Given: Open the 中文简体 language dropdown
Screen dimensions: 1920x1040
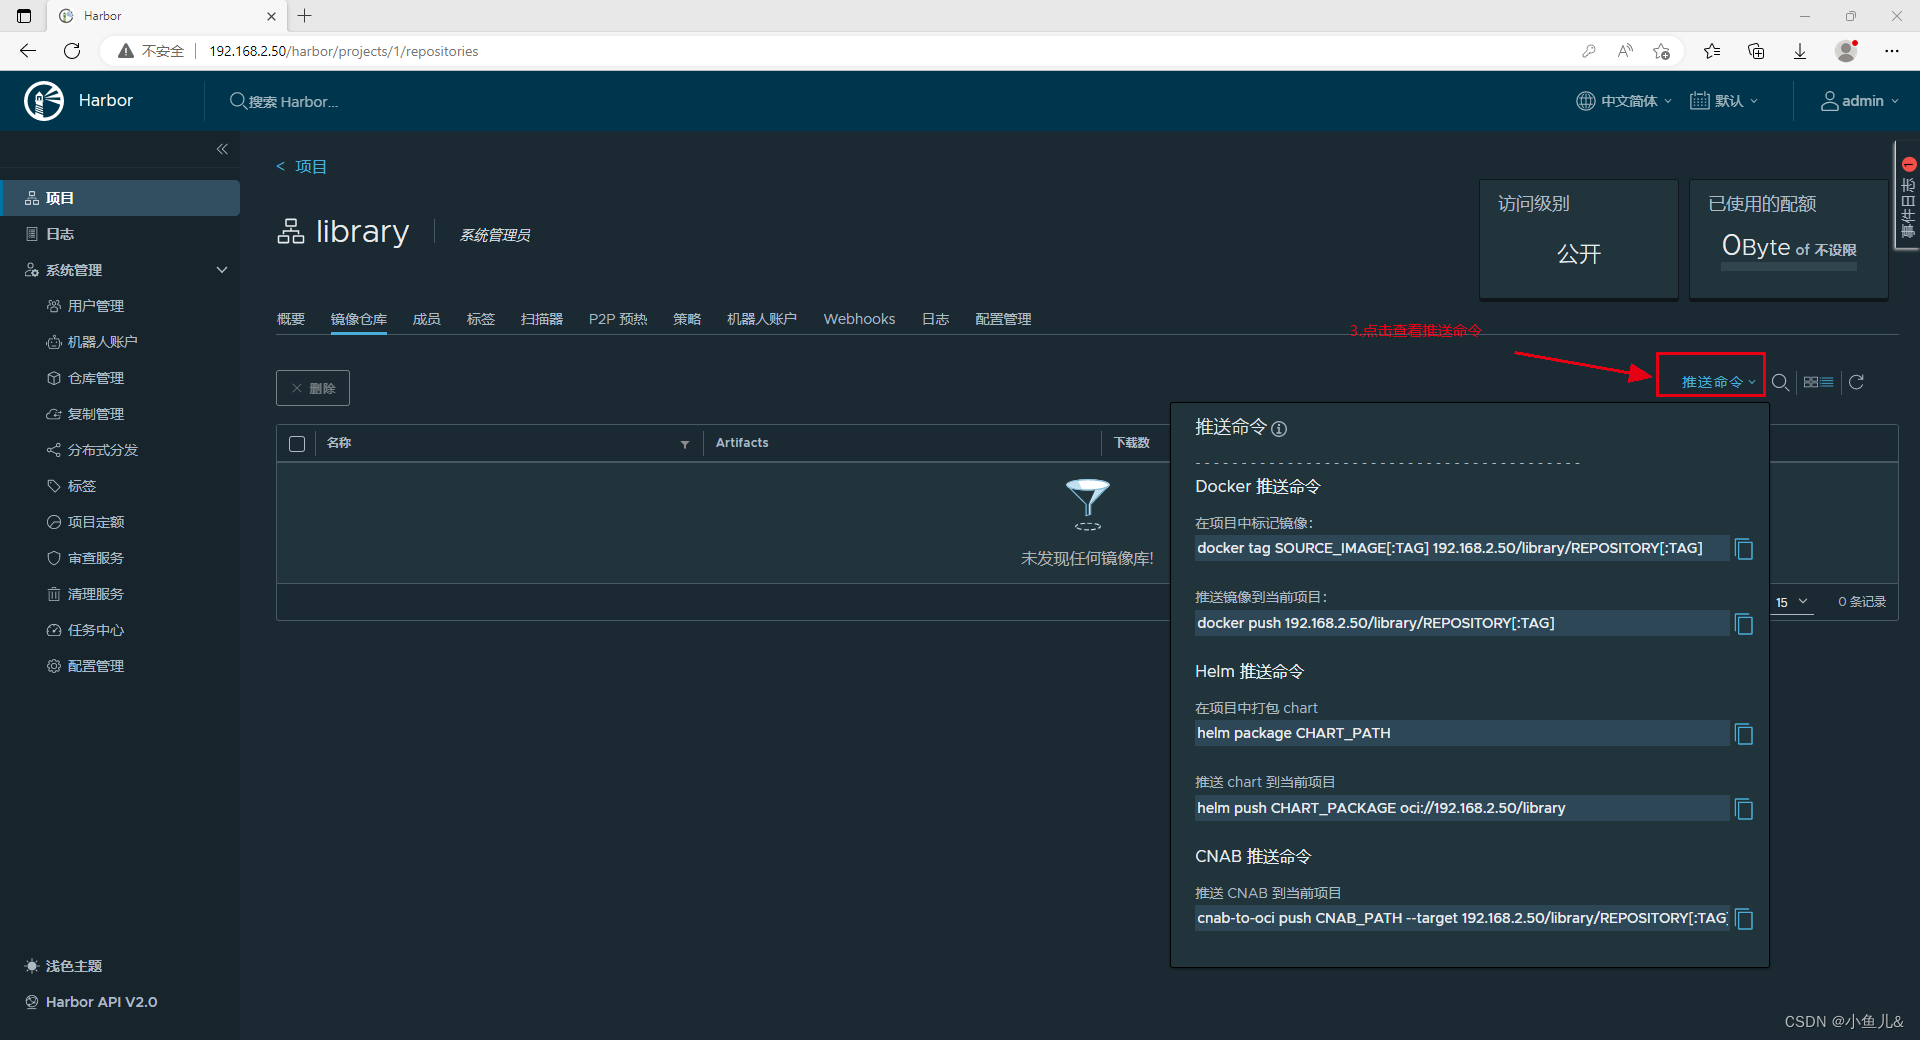Looking at the screenshot, I should click(1624, 101).
